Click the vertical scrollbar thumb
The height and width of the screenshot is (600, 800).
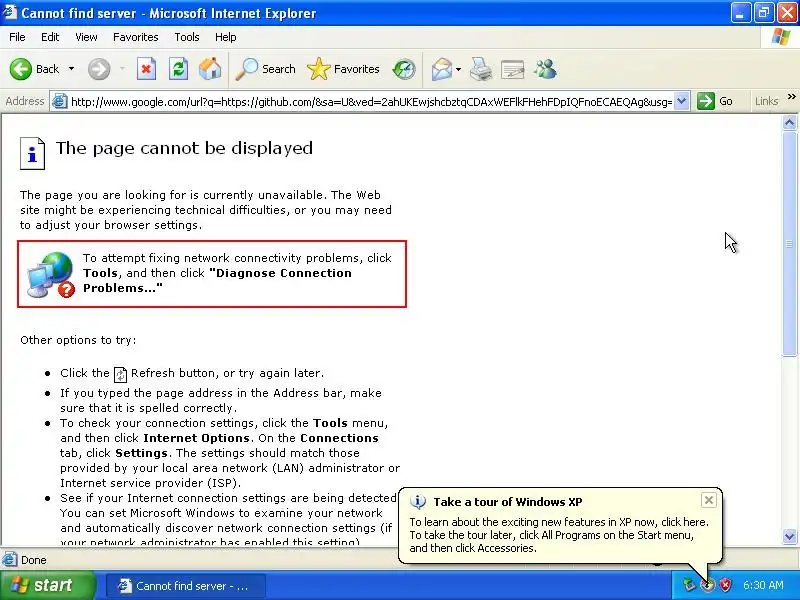click(789, 243)
